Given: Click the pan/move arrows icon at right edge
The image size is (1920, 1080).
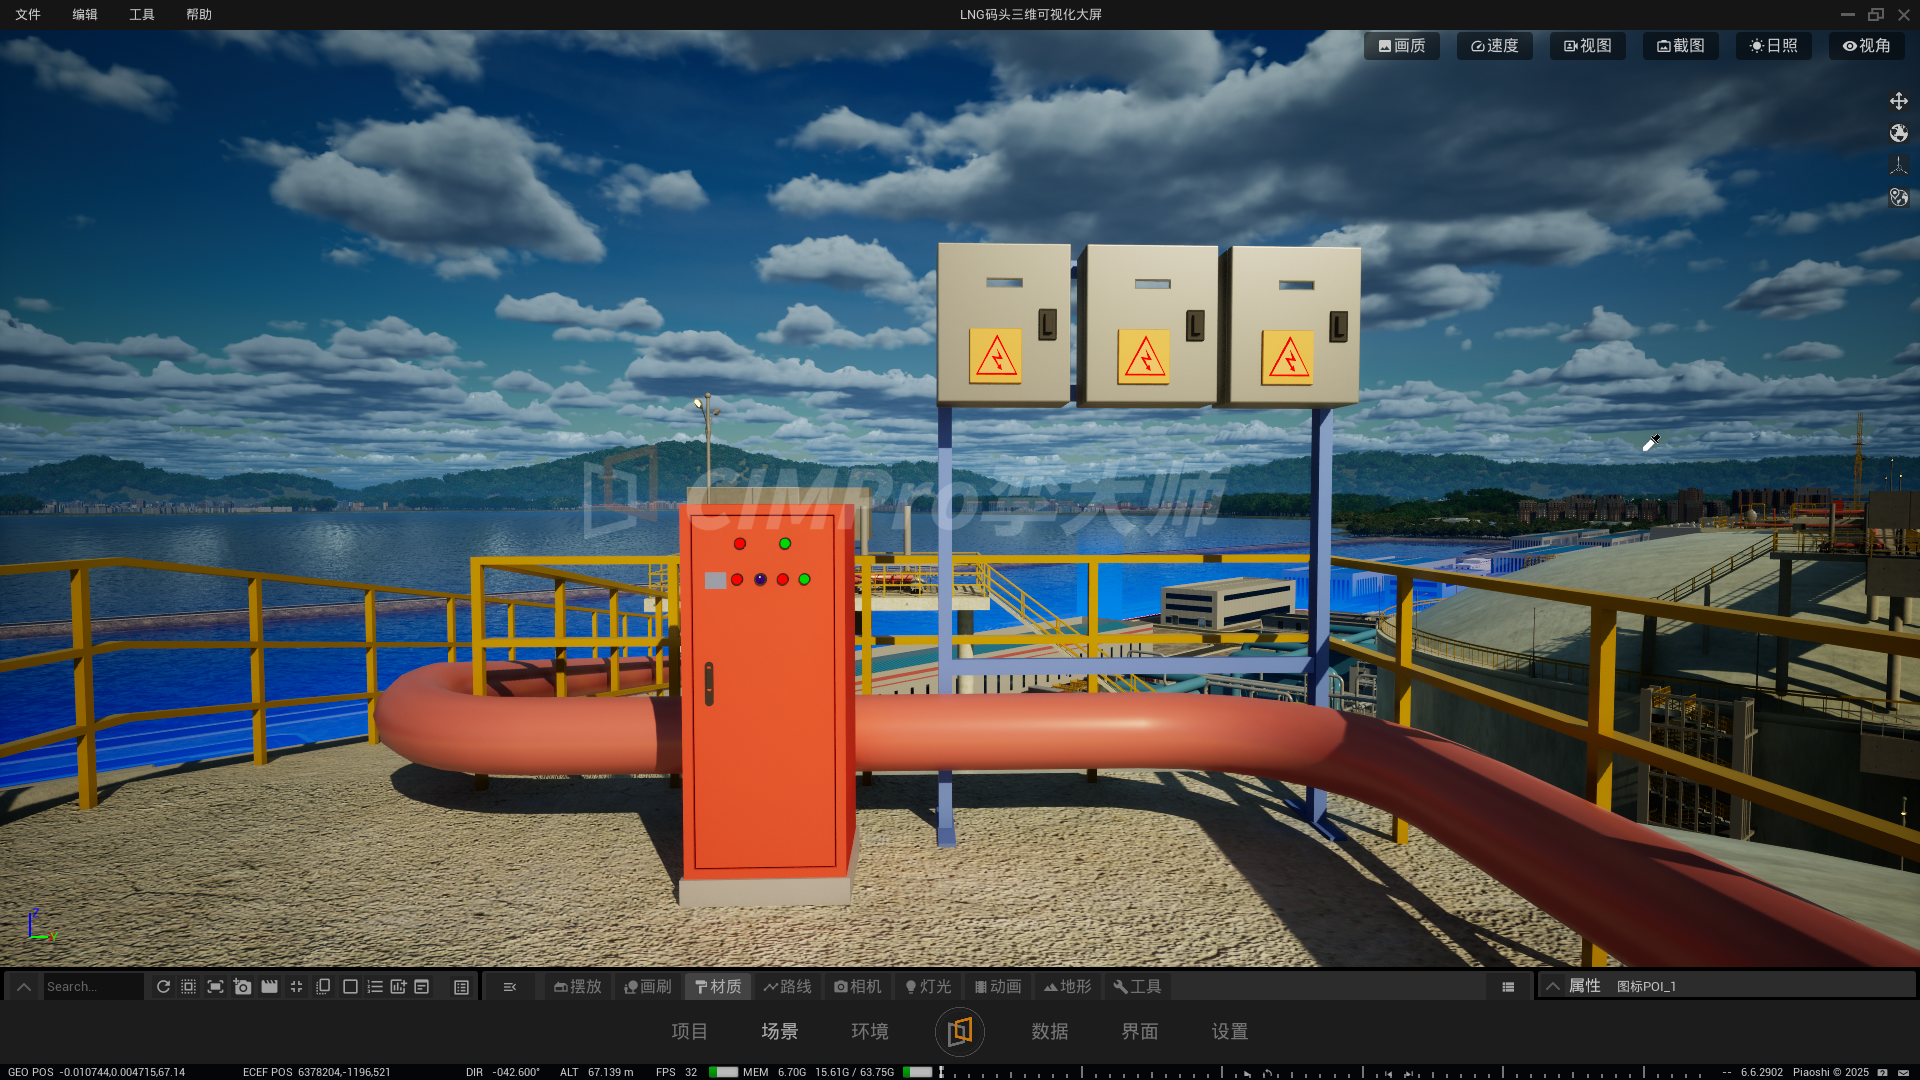Looking at the screenshot, I should (1898, 101).
